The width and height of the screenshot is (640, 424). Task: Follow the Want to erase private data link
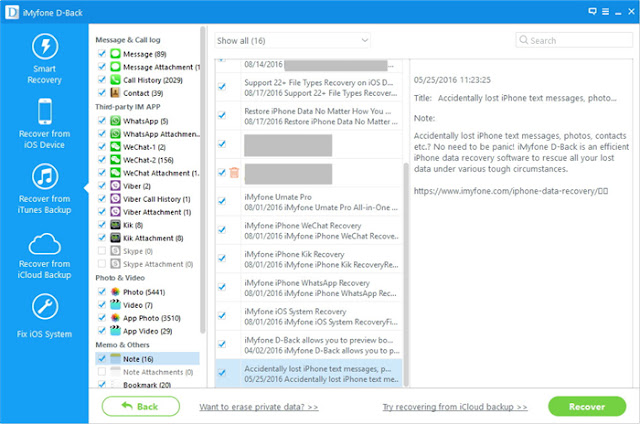259,407
